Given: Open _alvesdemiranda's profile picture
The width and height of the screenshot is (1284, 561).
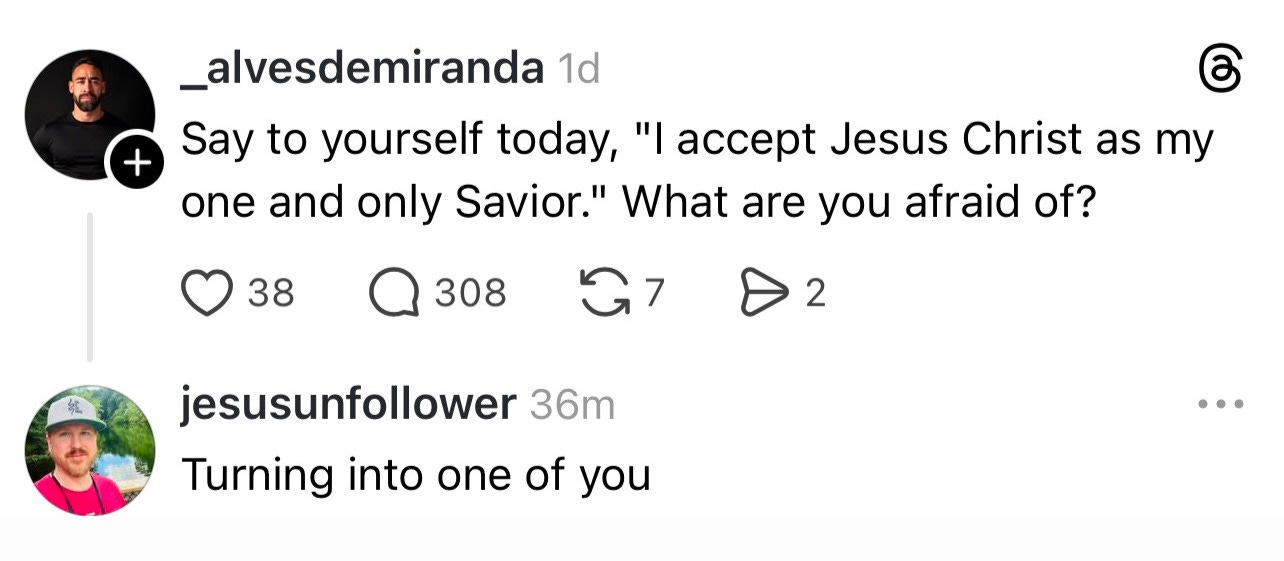Looking at the screenshot, I should [x=90, y=114].
